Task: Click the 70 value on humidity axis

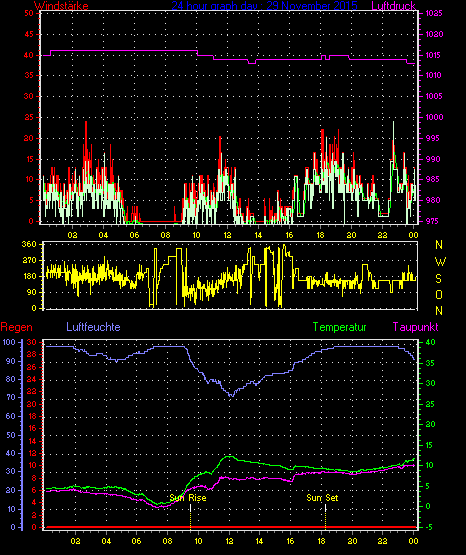Action: (x=11, y=397)
